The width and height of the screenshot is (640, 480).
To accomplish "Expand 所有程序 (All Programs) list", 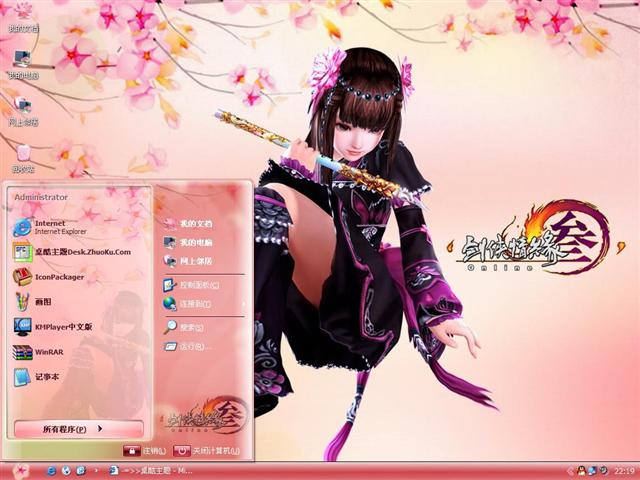I will (79, 429).
